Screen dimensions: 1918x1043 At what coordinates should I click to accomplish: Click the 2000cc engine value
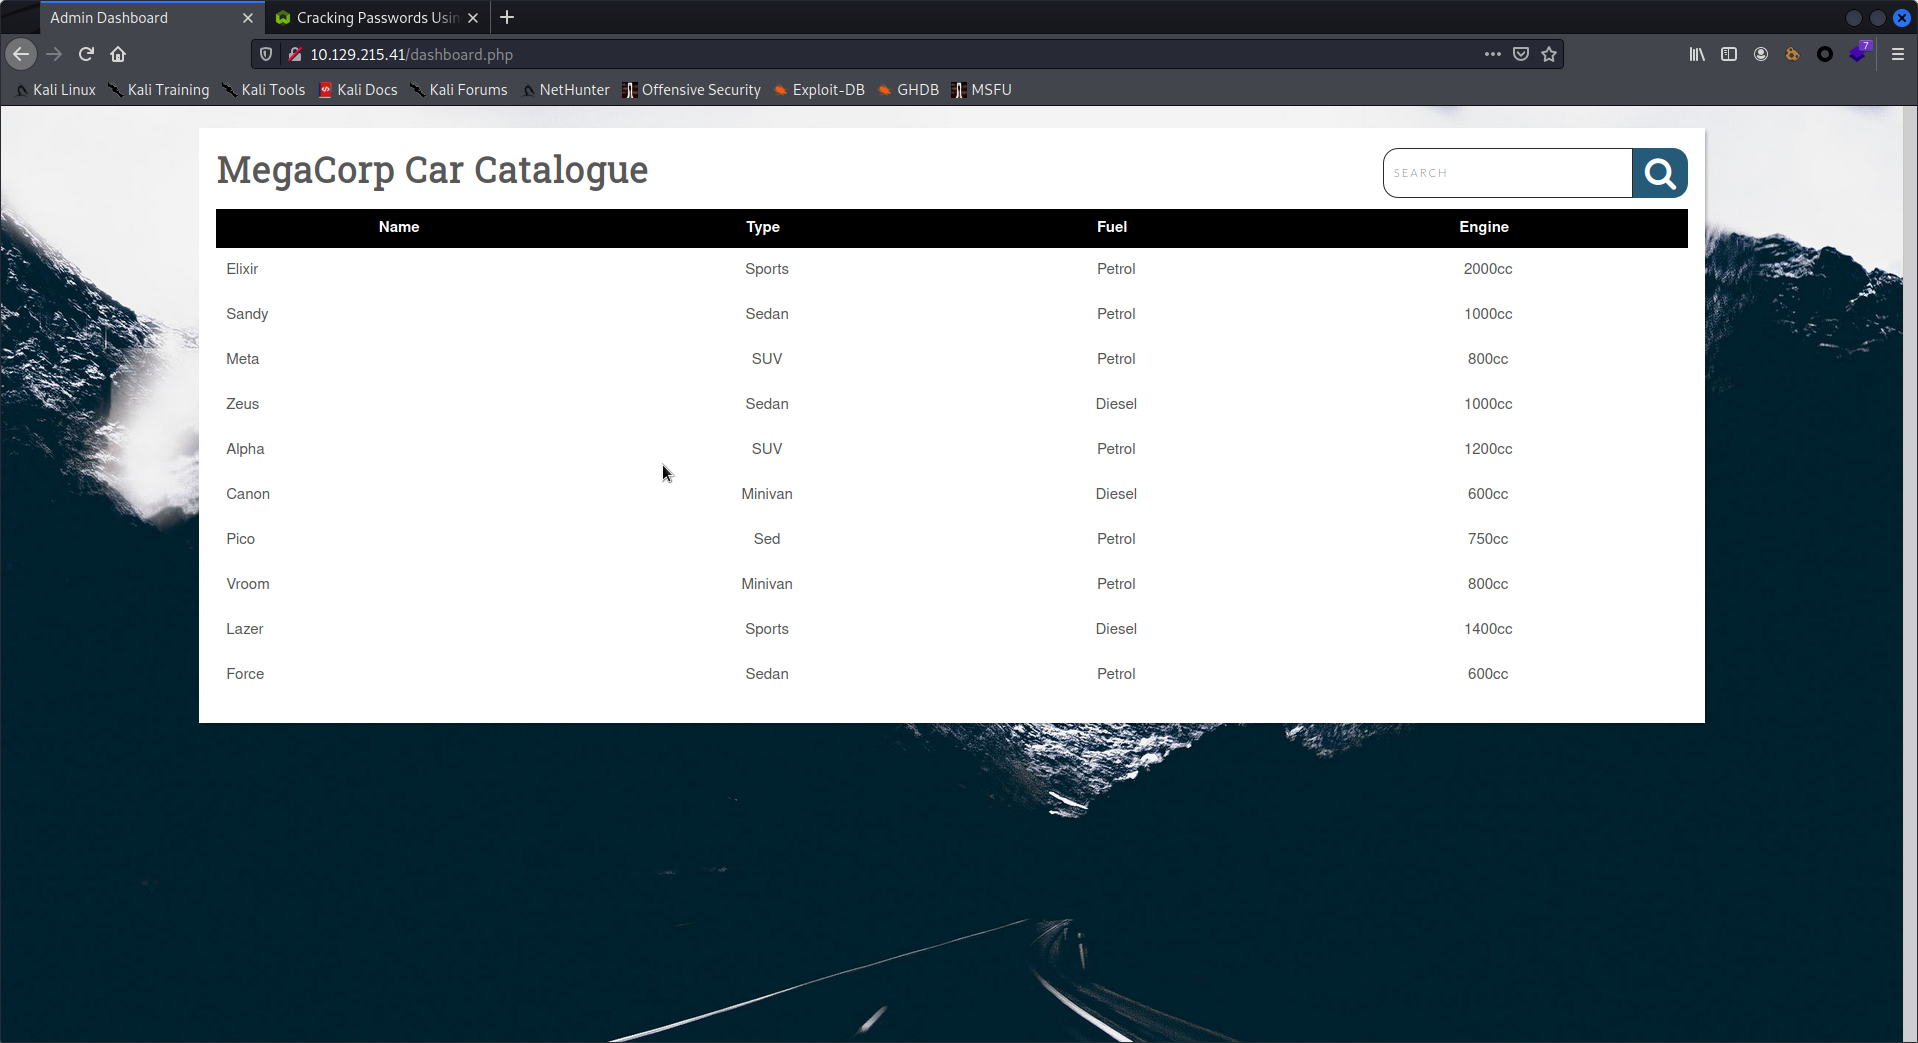(1488, 269)
